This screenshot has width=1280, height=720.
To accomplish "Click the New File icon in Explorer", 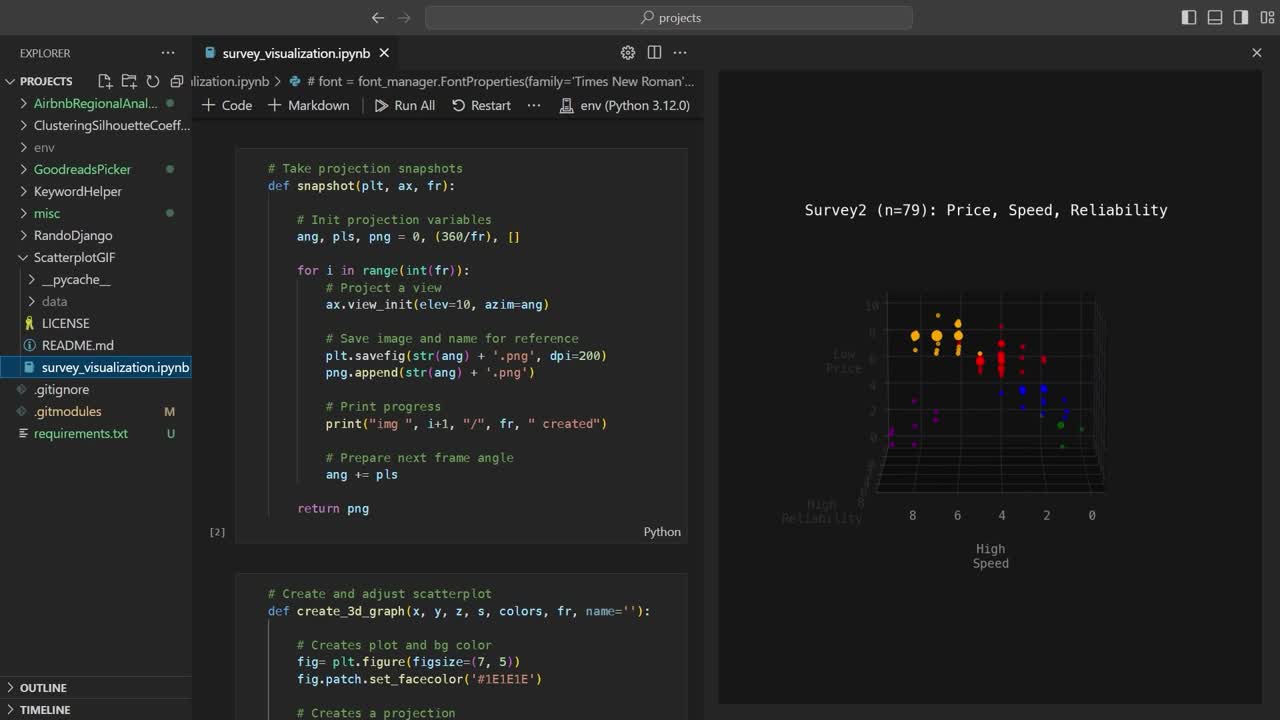I will pos(104,81).
